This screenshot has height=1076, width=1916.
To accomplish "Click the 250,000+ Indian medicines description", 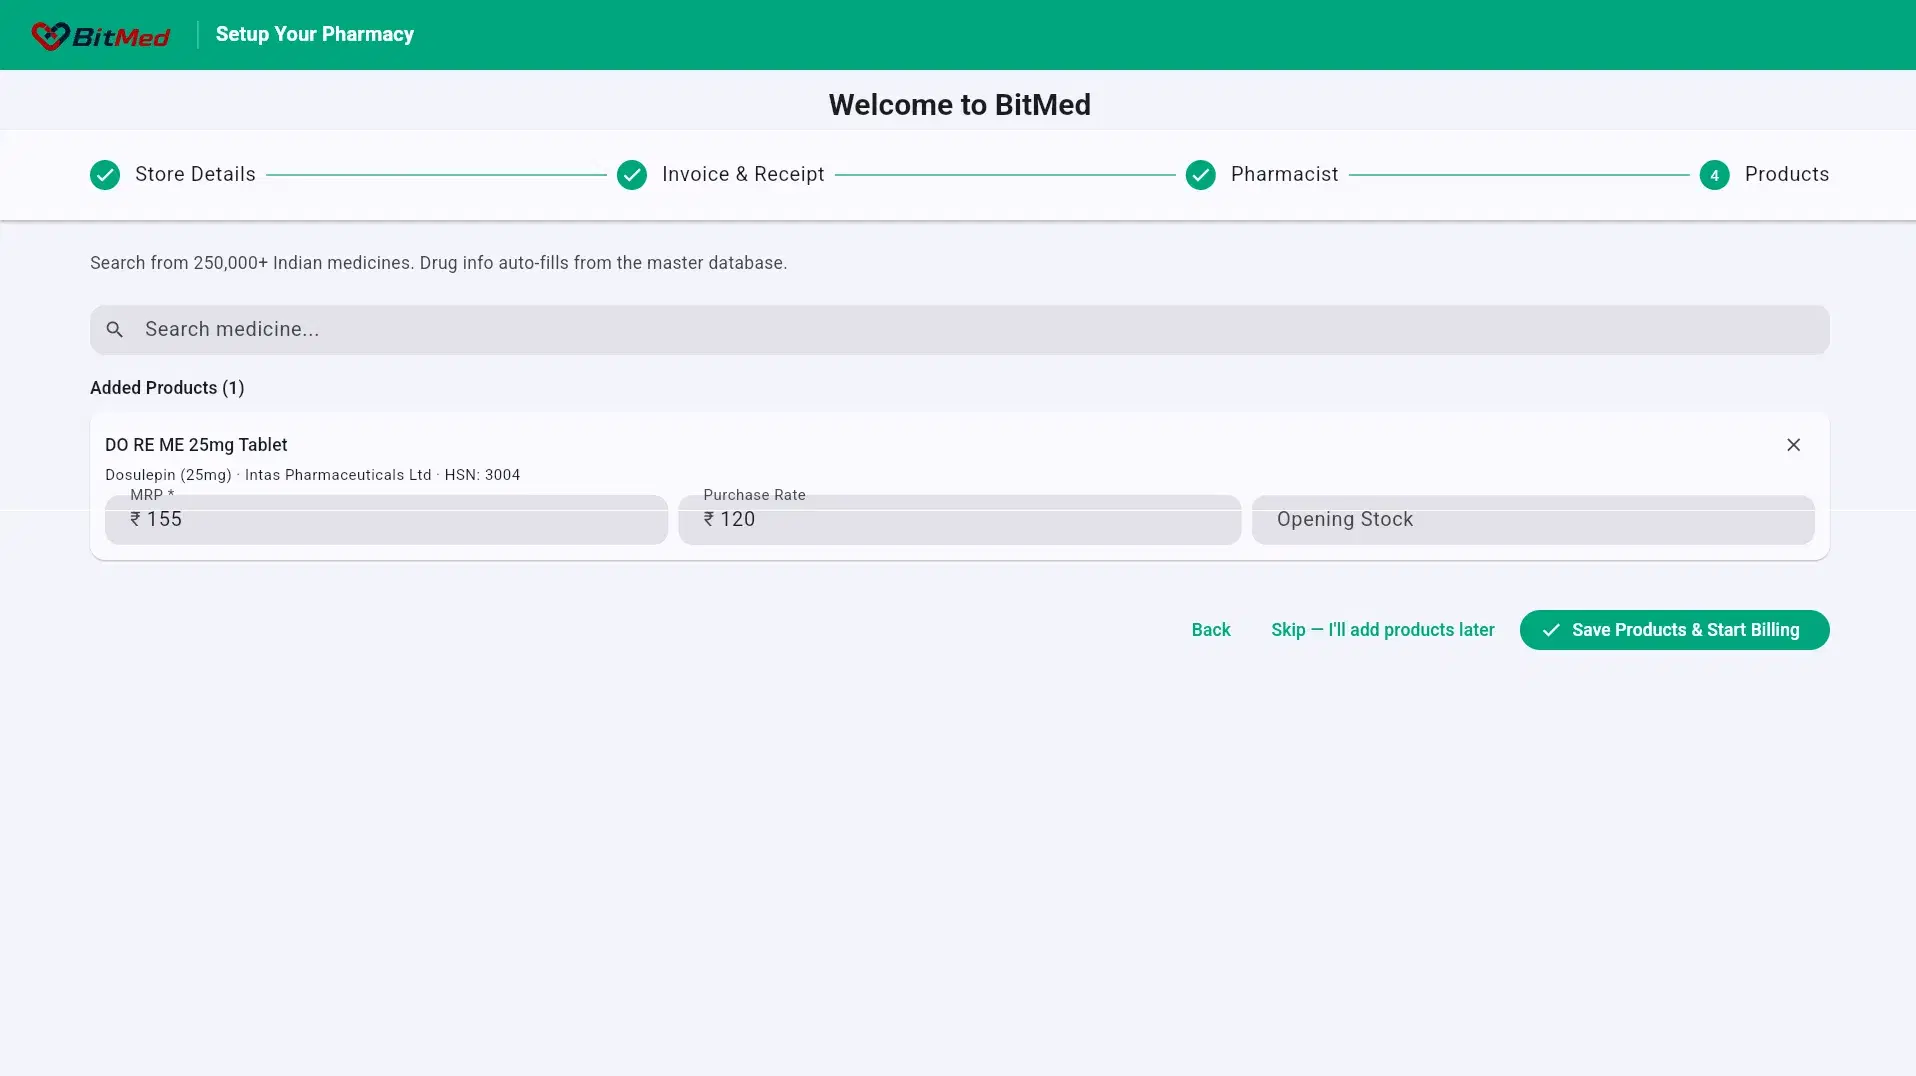I will click(439, 263).
